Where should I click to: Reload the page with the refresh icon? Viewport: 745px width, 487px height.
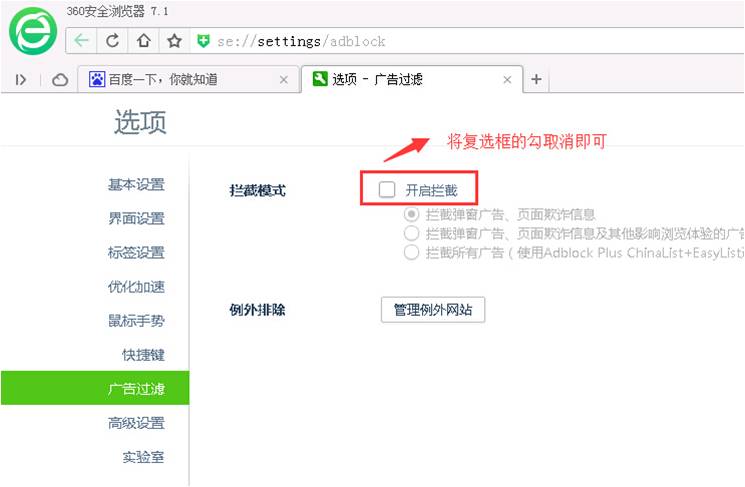click(x=112, y=41)
